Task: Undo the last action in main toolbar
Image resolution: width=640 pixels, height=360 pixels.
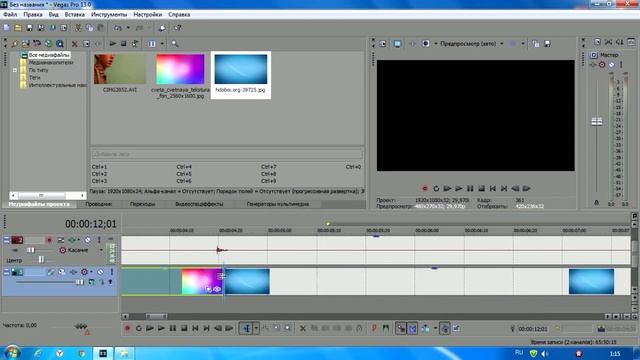Action: [x=118, y=28]
